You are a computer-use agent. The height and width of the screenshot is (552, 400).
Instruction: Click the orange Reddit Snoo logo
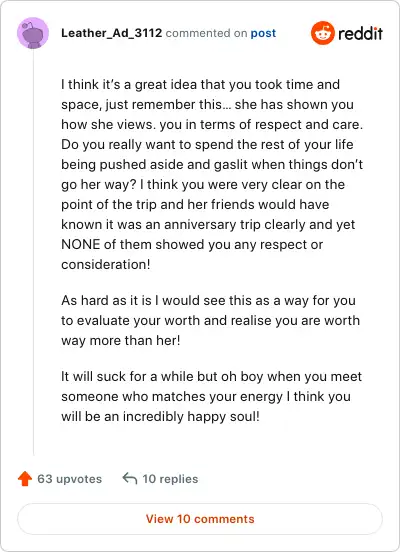323,33
